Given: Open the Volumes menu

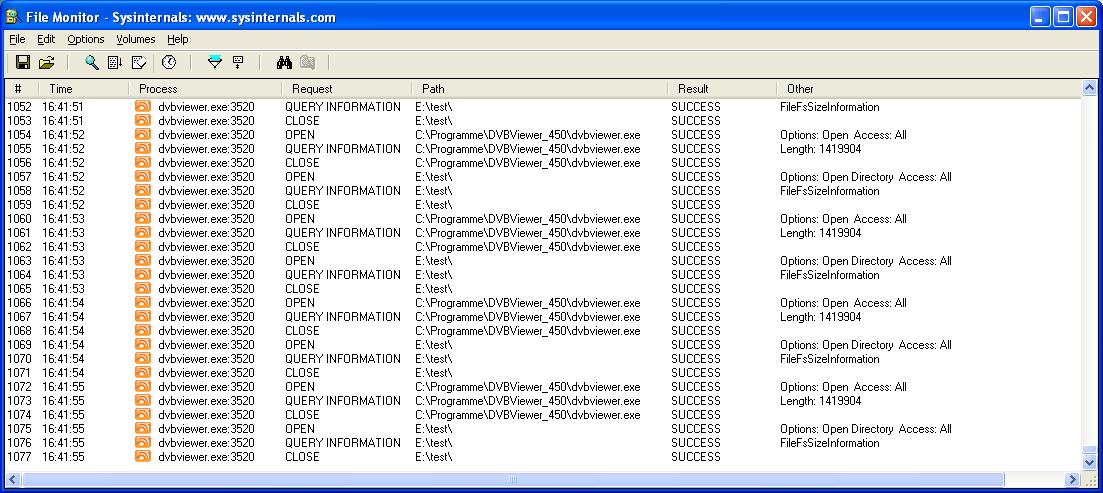Looking at the screenshot, I should (x=136, y=39).
